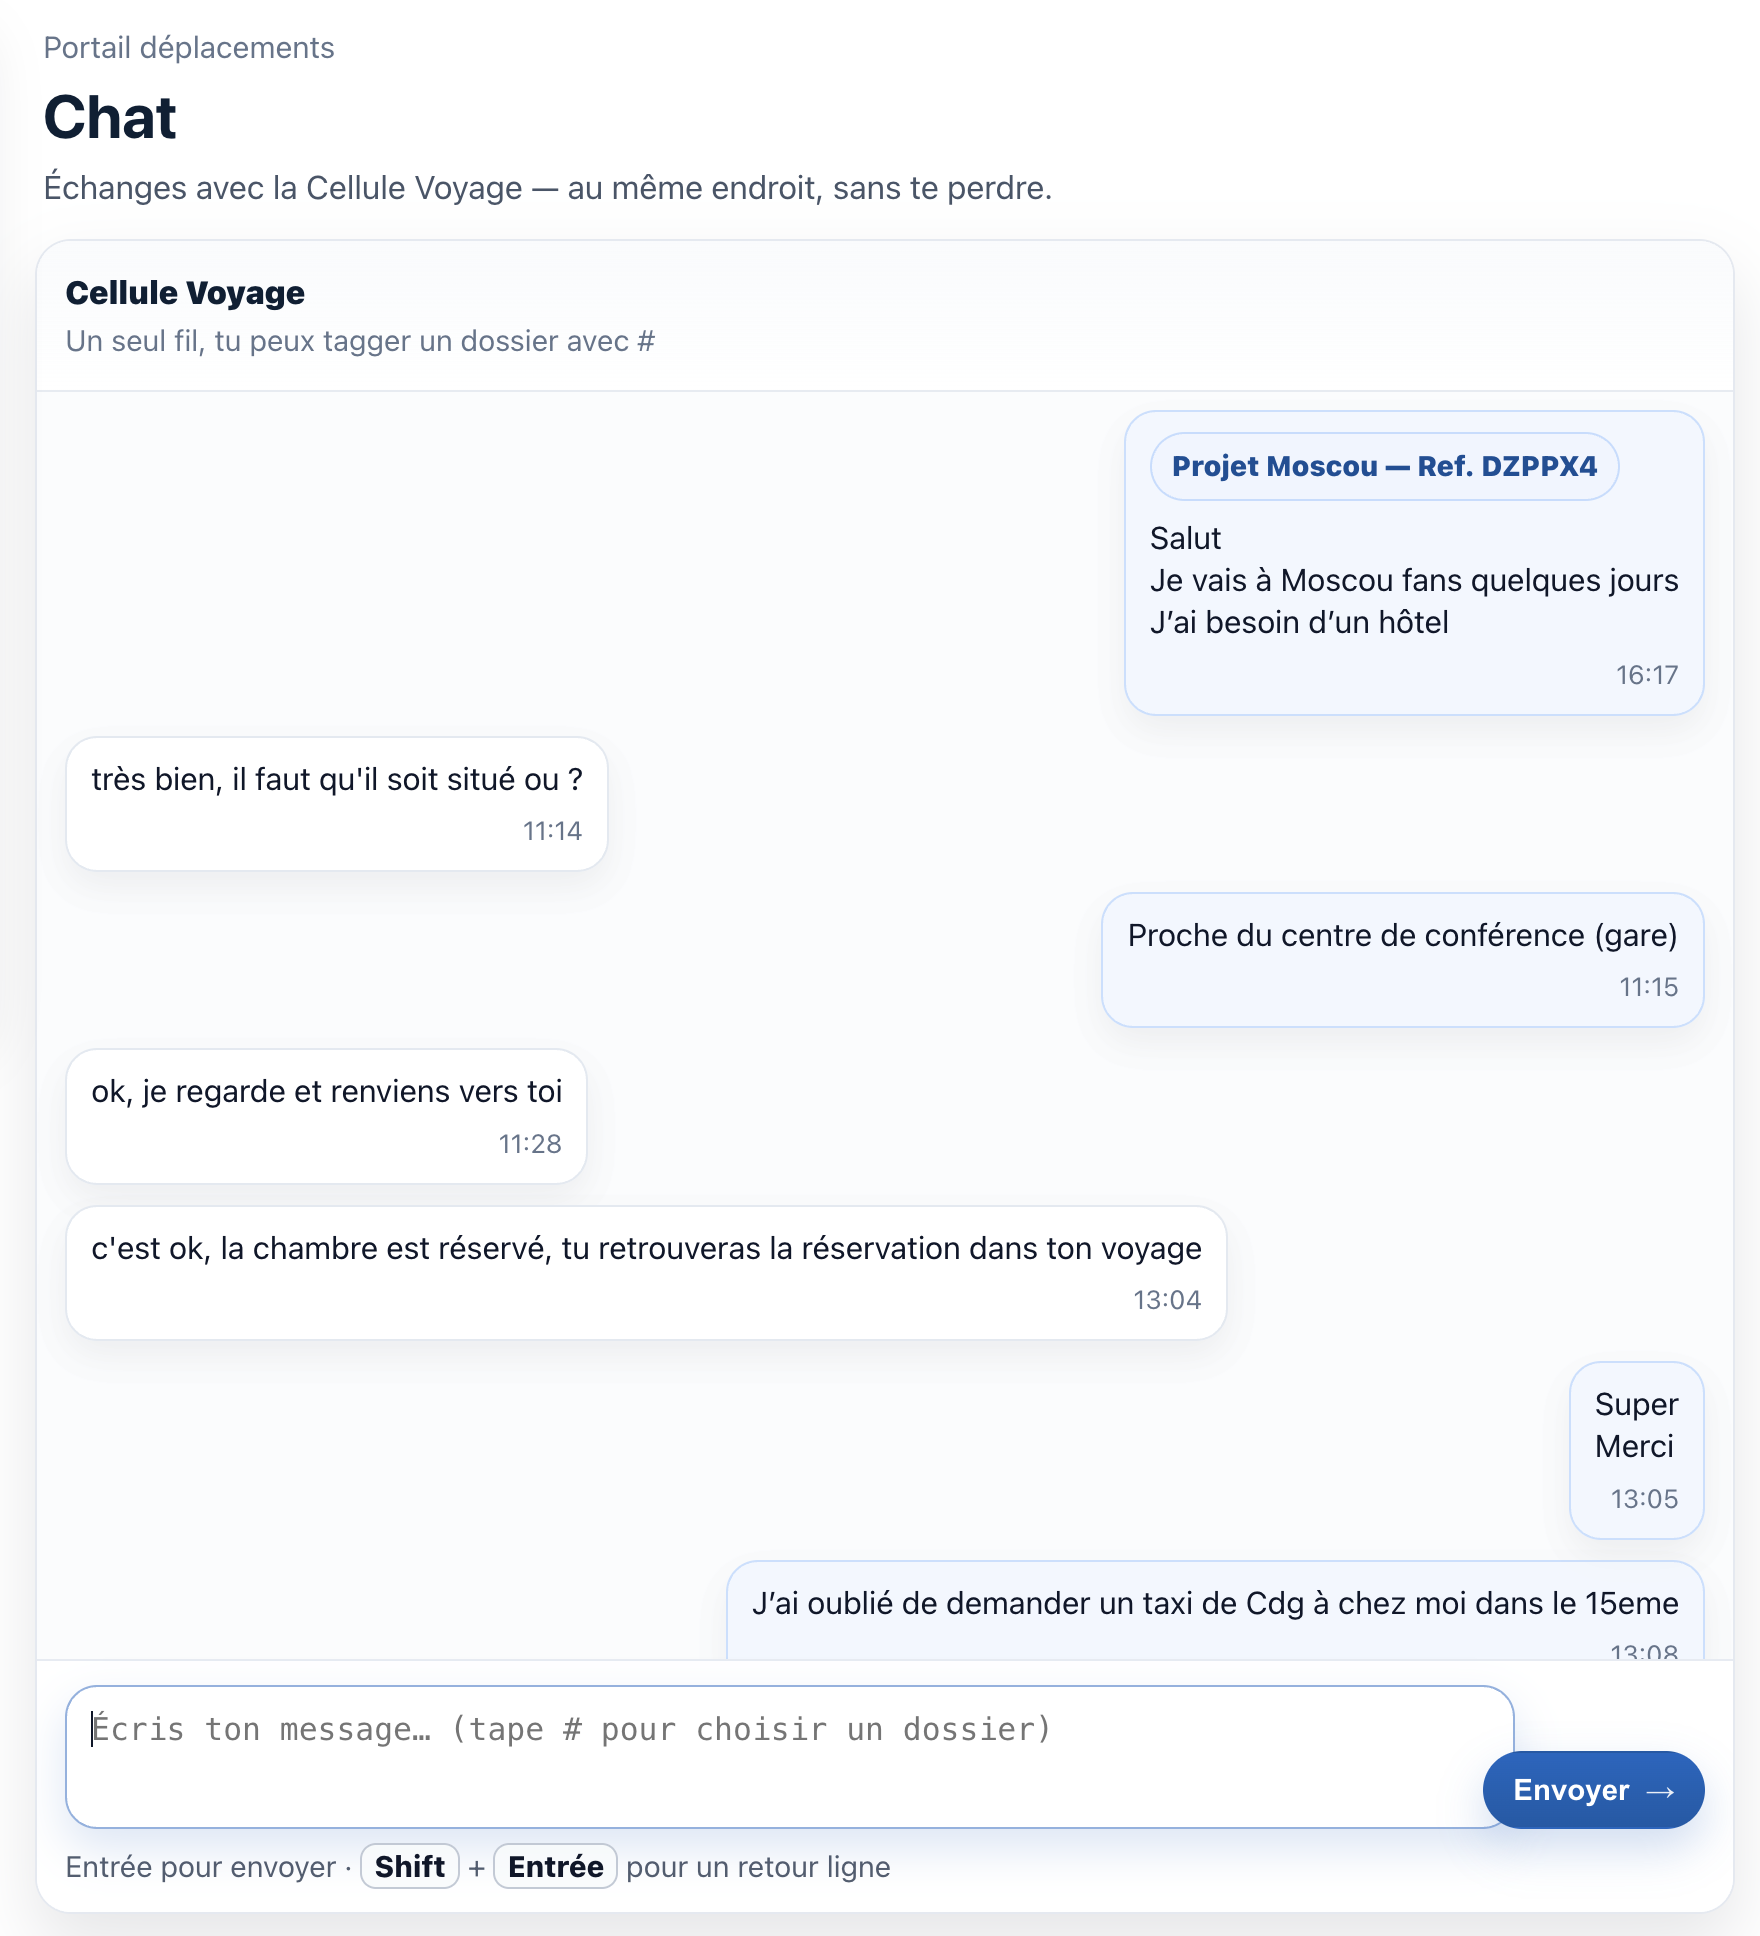Image resolution: width=1760 pixels, height=1936 pixels.
Task: Open the Portail déplacements breadcrumb link
Action: pyautogui.click(x=188, y=47)
